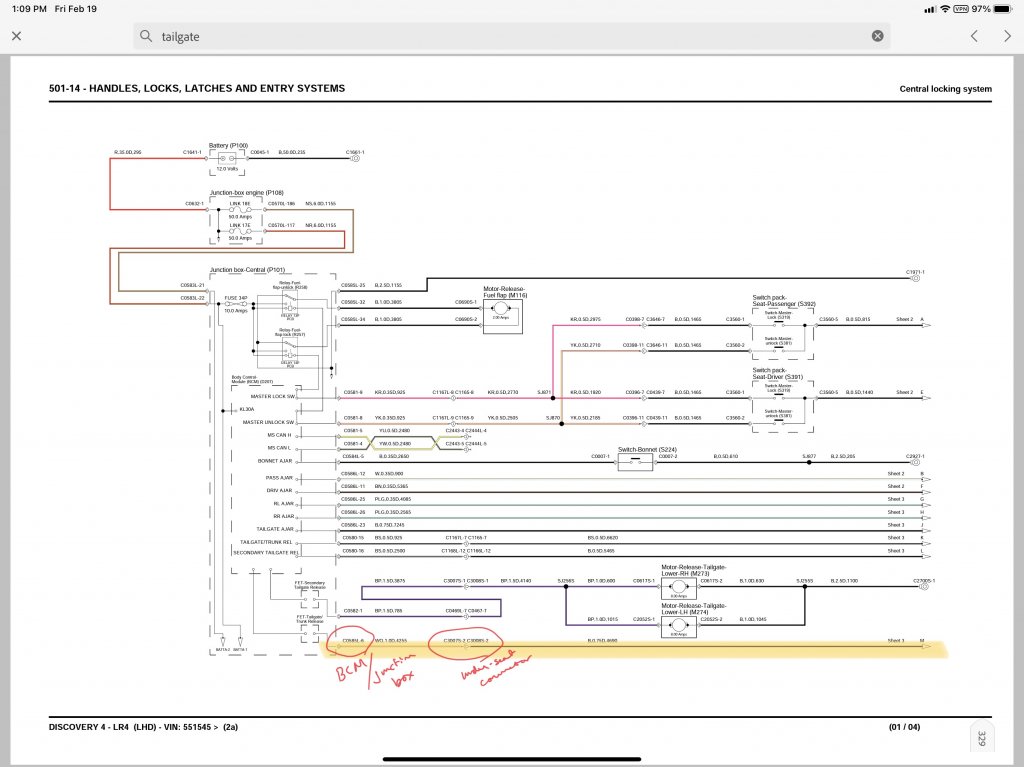Select the "MS CAN L" label
Image resolution: width=1024 pixels, height=767 pixels.
pos(280,448)
